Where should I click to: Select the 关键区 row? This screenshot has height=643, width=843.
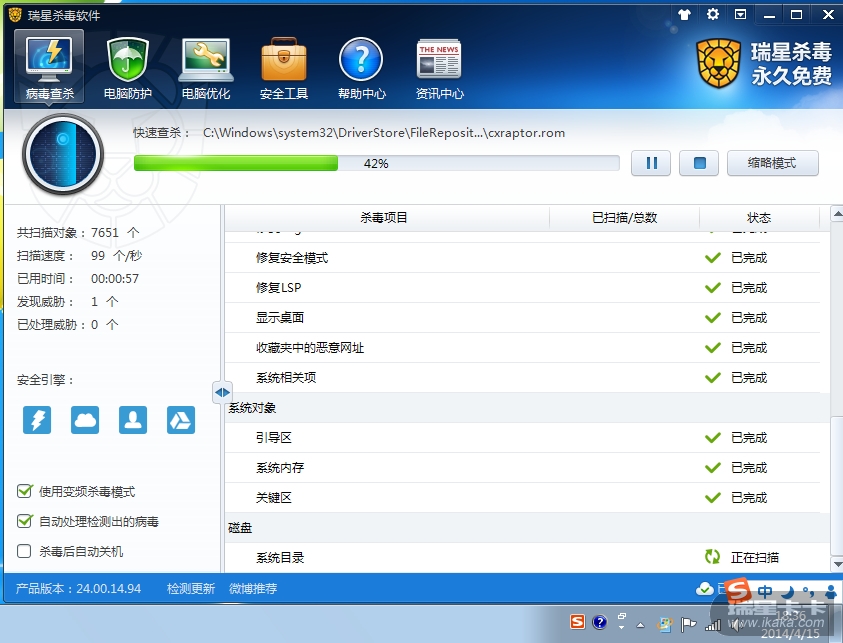[x=522, y=498]
